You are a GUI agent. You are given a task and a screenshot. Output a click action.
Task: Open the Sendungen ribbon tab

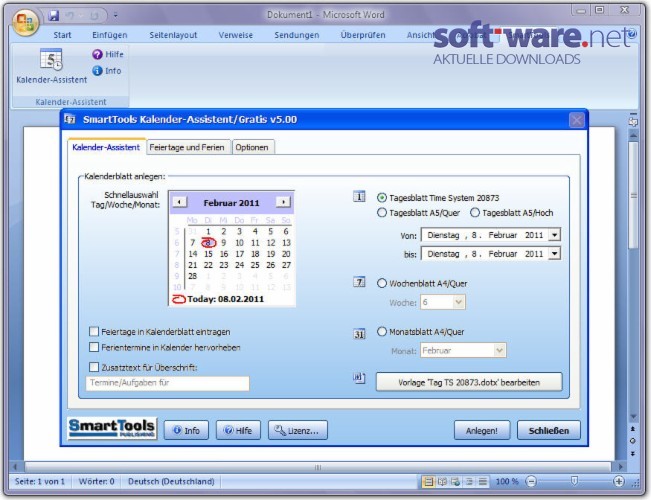point(296,35)
